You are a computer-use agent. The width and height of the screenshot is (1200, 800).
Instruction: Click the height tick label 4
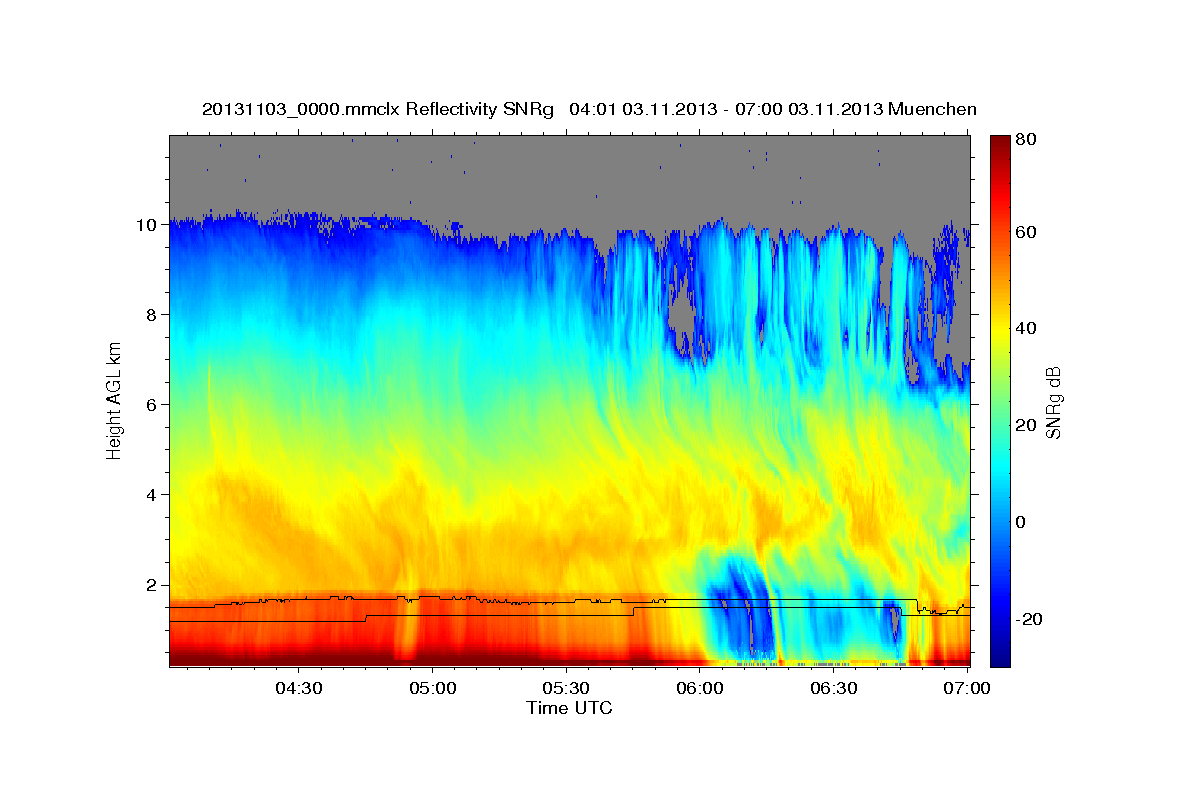[x=152, y=495]
